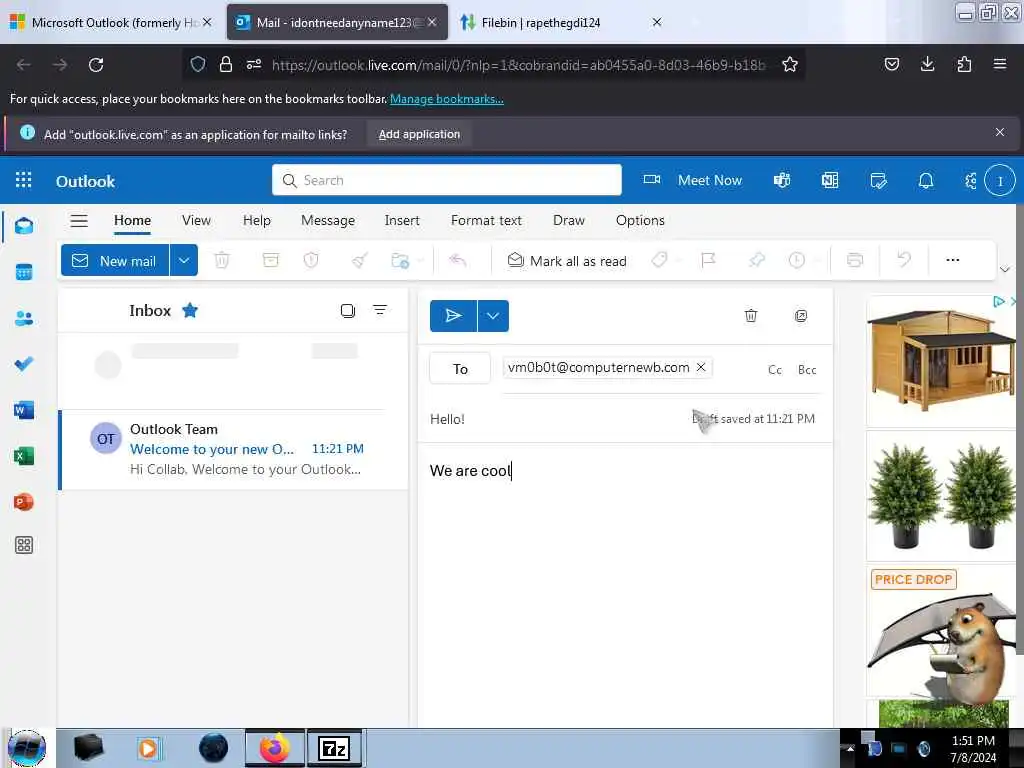Click the Undo icon in the ribbon
Image resolution: width=1024 pixels, height=768 pixels.
coord(904,260)
